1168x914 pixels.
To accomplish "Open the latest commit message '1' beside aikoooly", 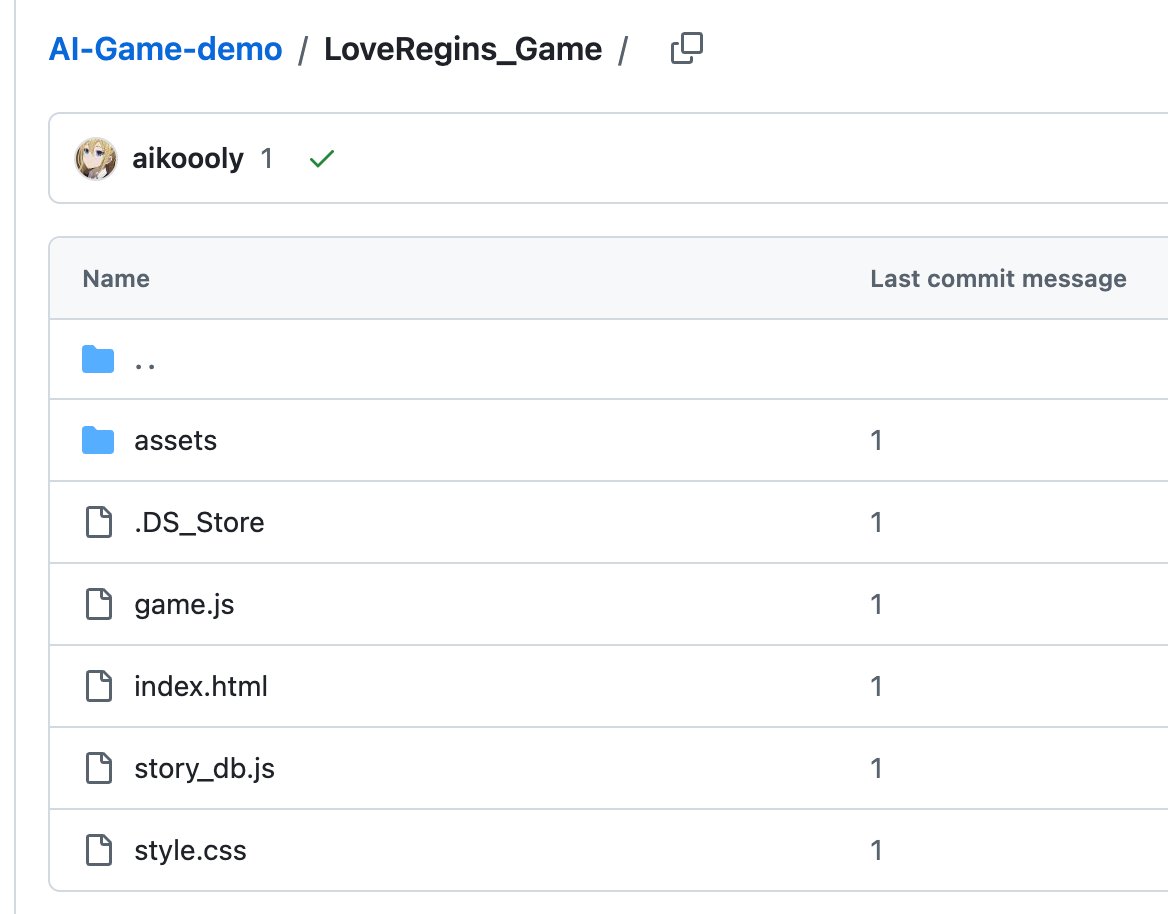I will [266, 159].
